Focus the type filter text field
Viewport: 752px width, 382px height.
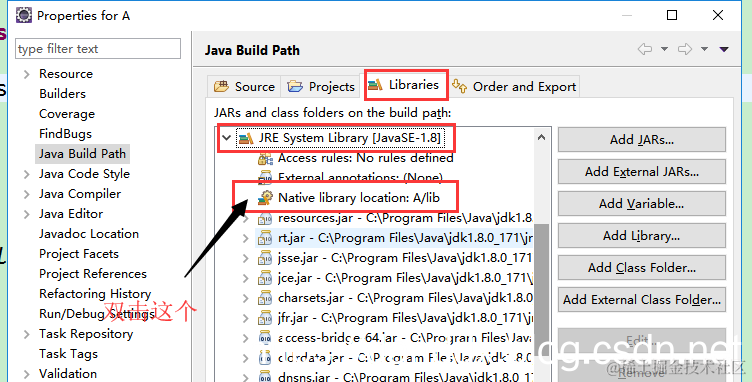98,49
